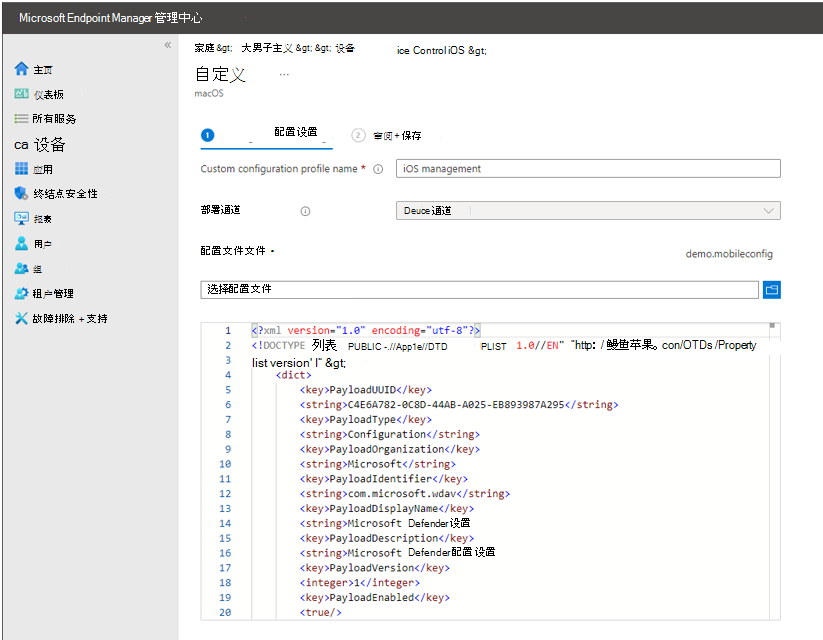Click the 主页 home icon in sidebar

click(21, 69)
